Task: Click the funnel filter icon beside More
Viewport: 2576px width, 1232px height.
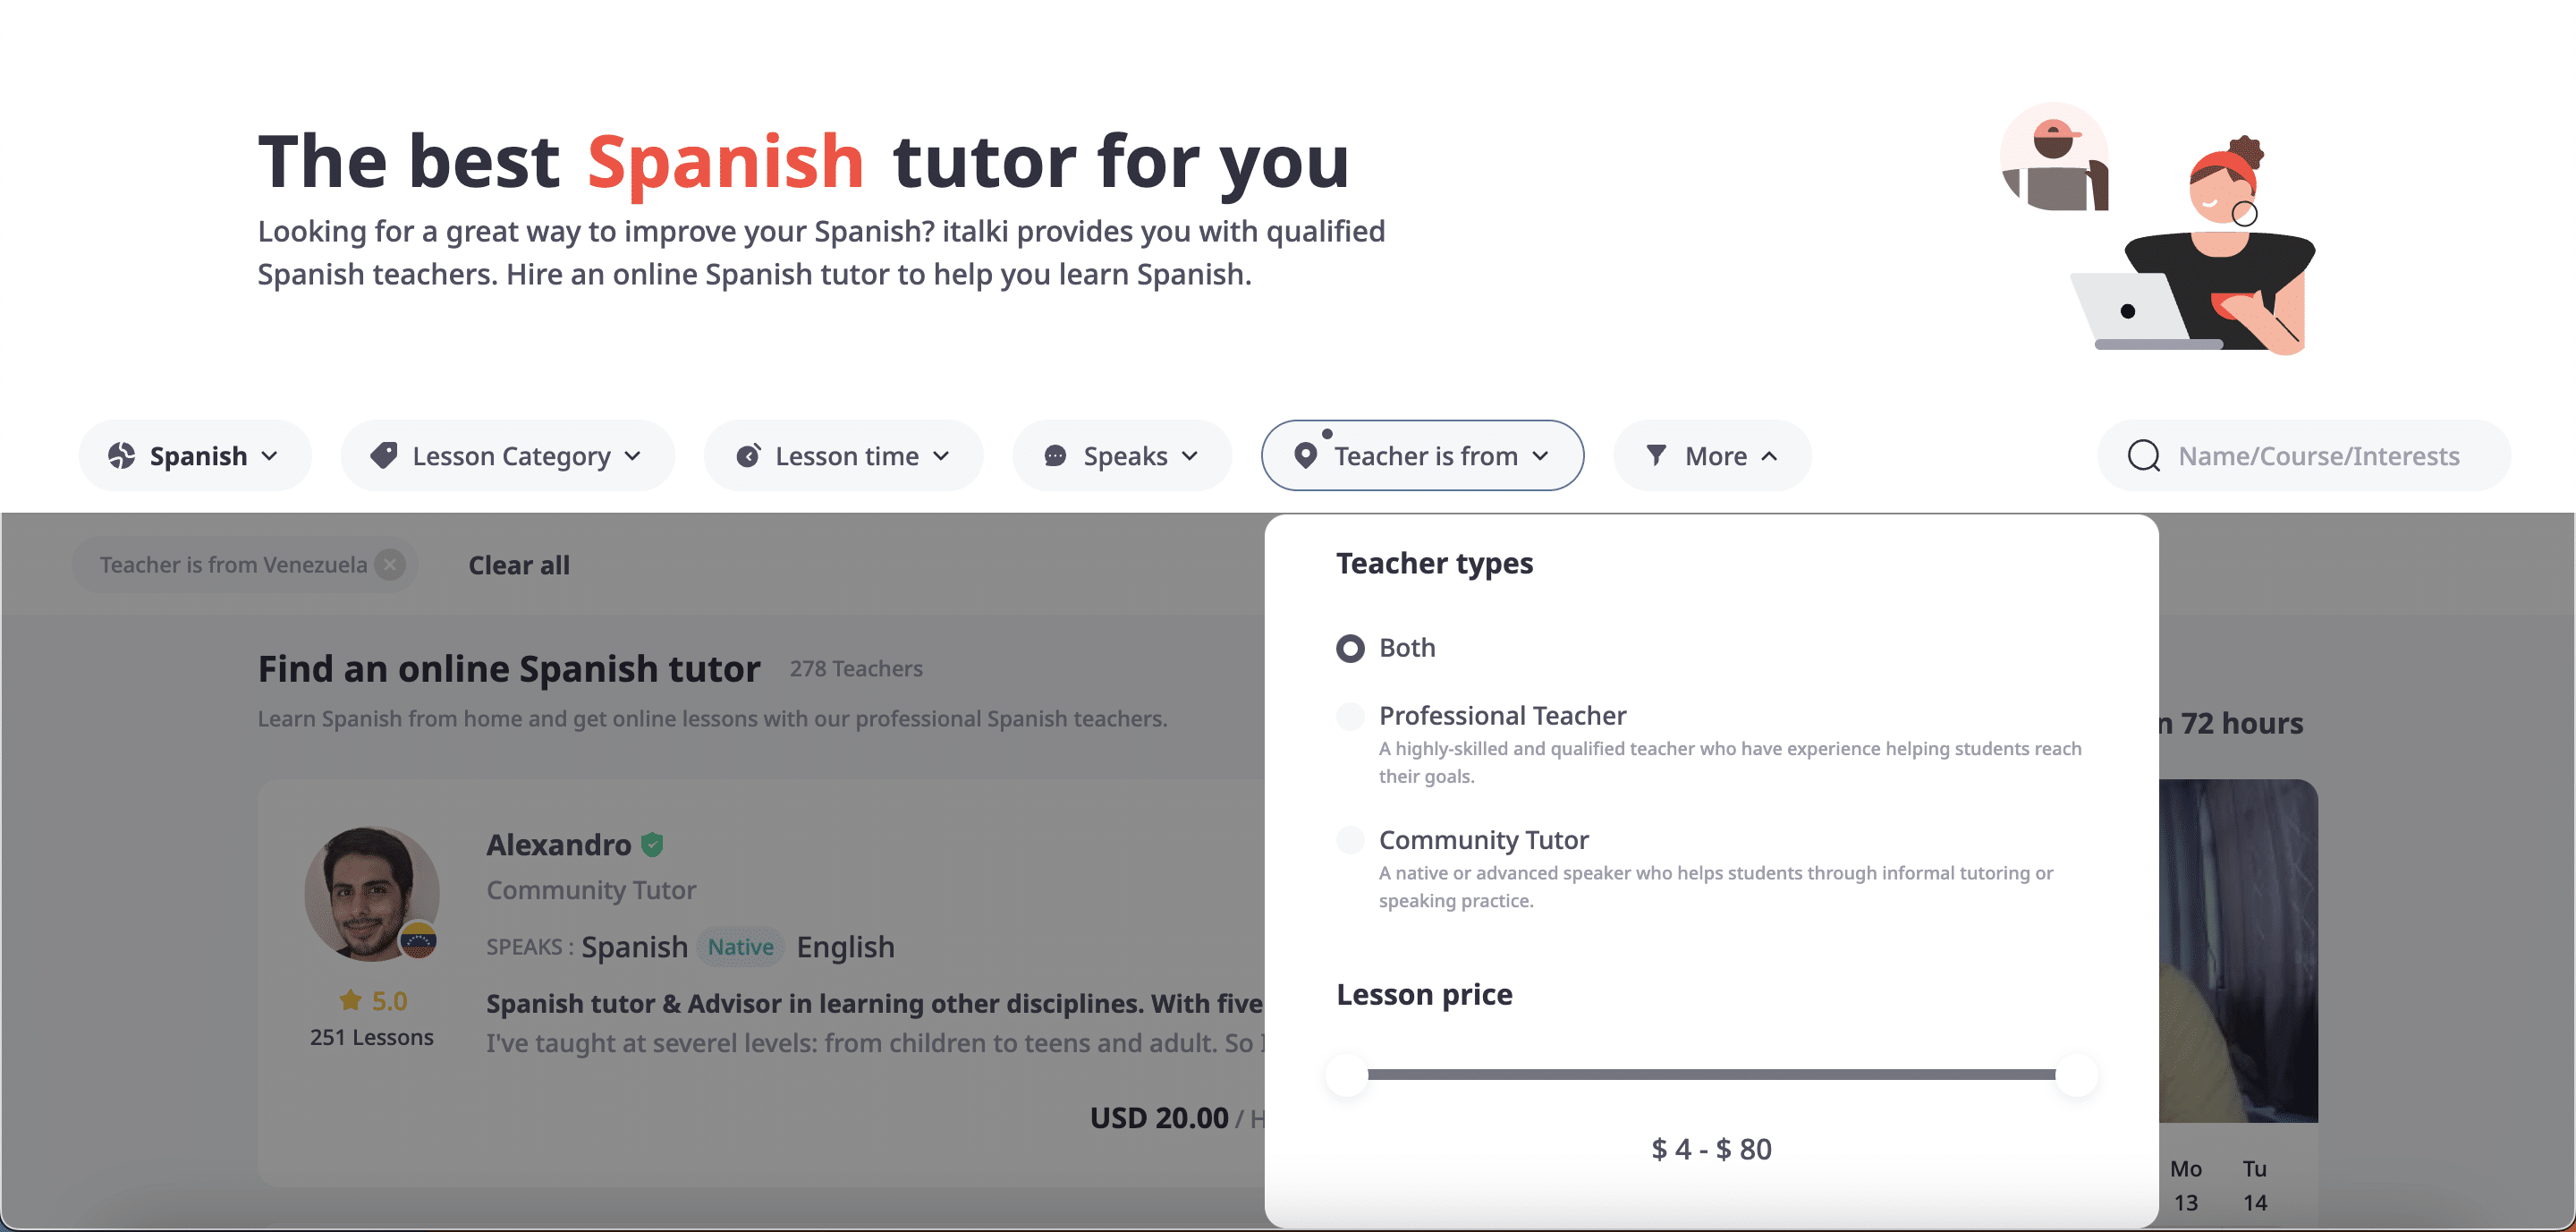Action: [1656, 456]
